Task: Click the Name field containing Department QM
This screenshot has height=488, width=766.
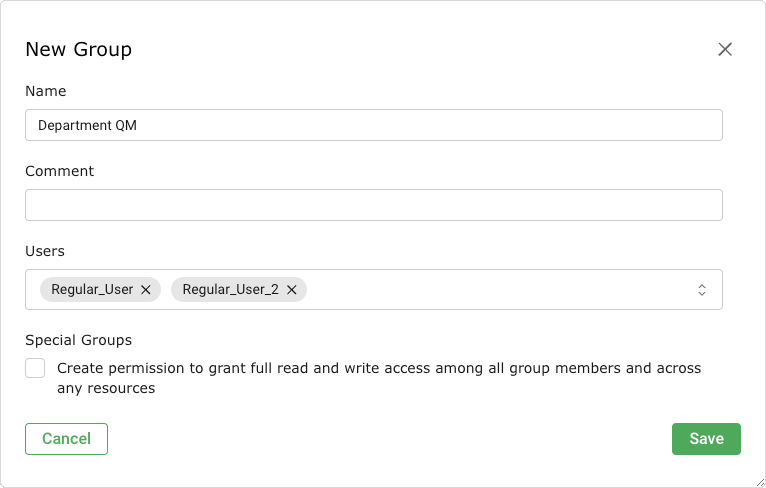Action: pyautogui.click(x=373, y=125)
